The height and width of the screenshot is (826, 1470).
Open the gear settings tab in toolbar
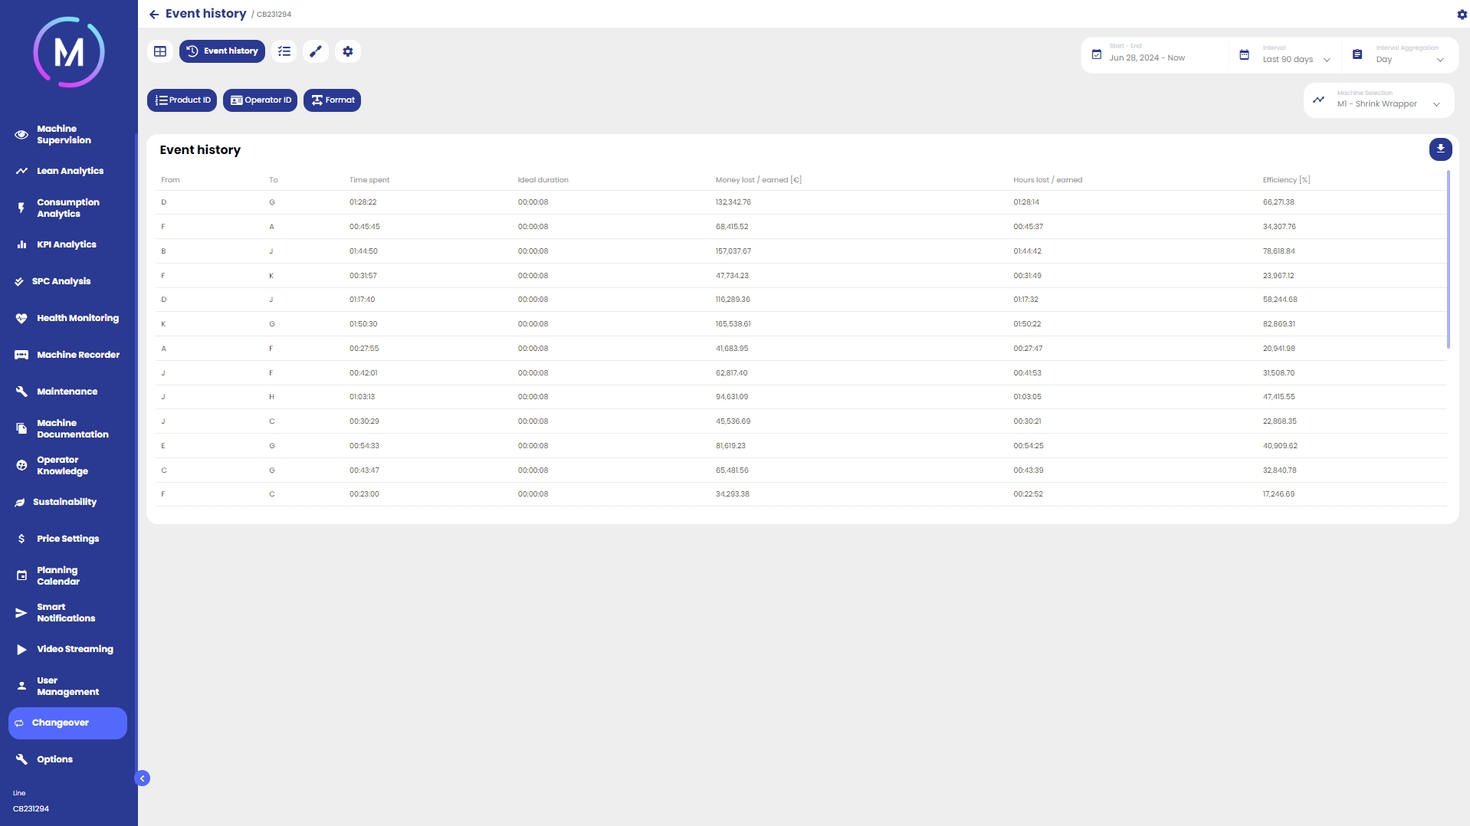348,51
